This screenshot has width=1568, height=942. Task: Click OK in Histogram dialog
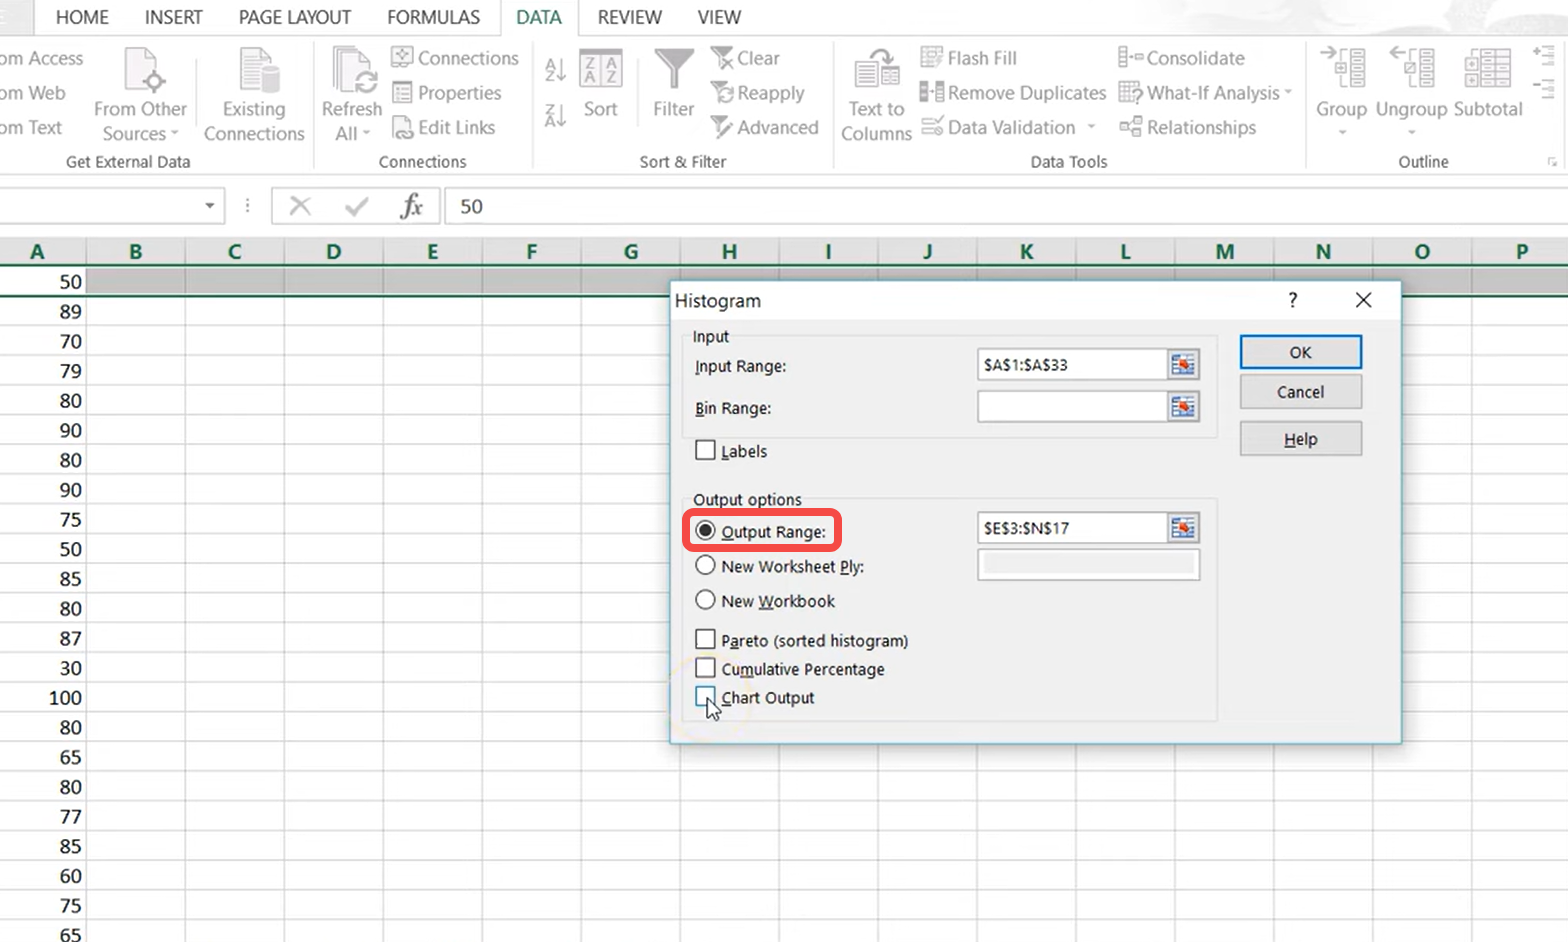[x=1300, y=352]
